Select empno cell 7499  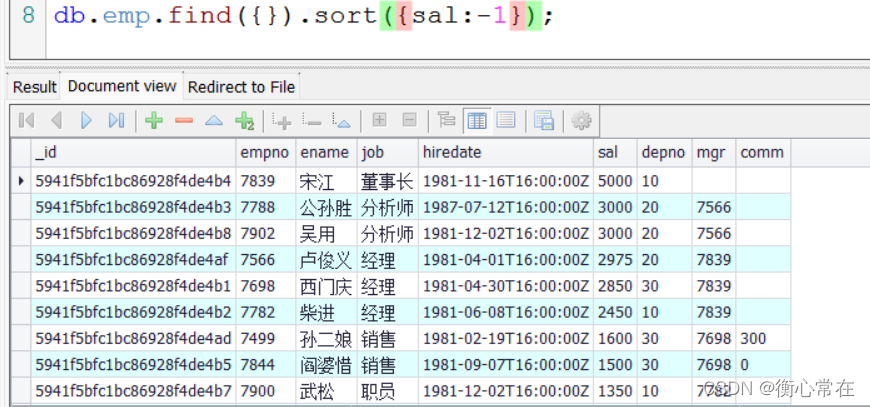pyautogui.click(x=266, y=338)
